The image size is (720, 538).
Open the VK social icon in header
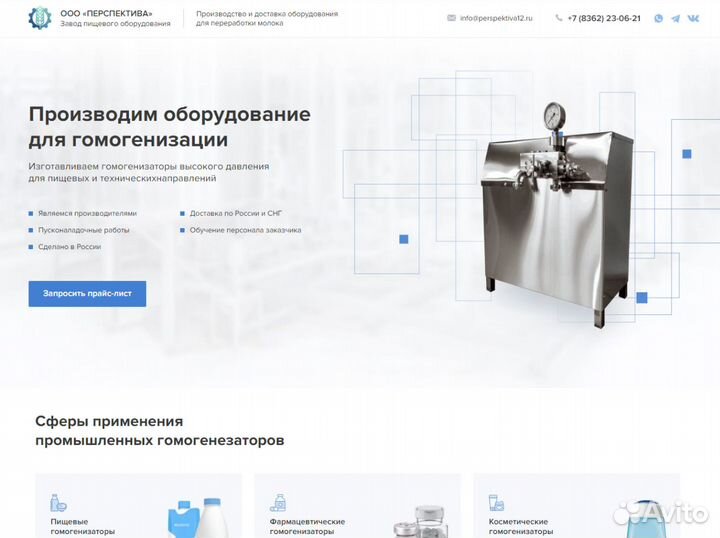693,18
